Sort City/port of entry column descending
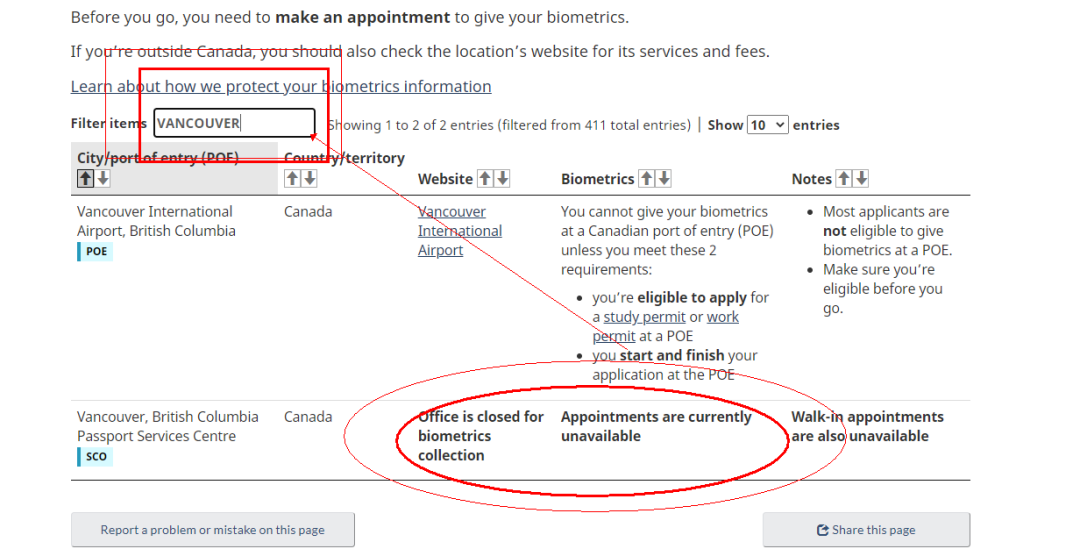The image size is (1080, 549). click(103, 178)
